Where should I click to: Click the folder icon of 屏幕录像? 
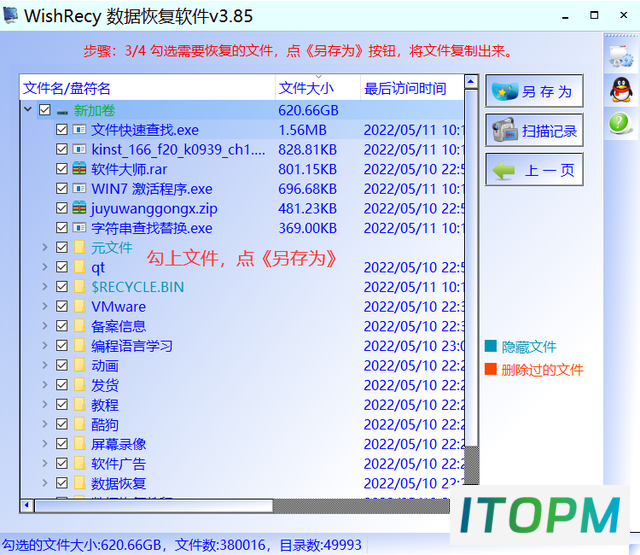[x=80, y=443]
